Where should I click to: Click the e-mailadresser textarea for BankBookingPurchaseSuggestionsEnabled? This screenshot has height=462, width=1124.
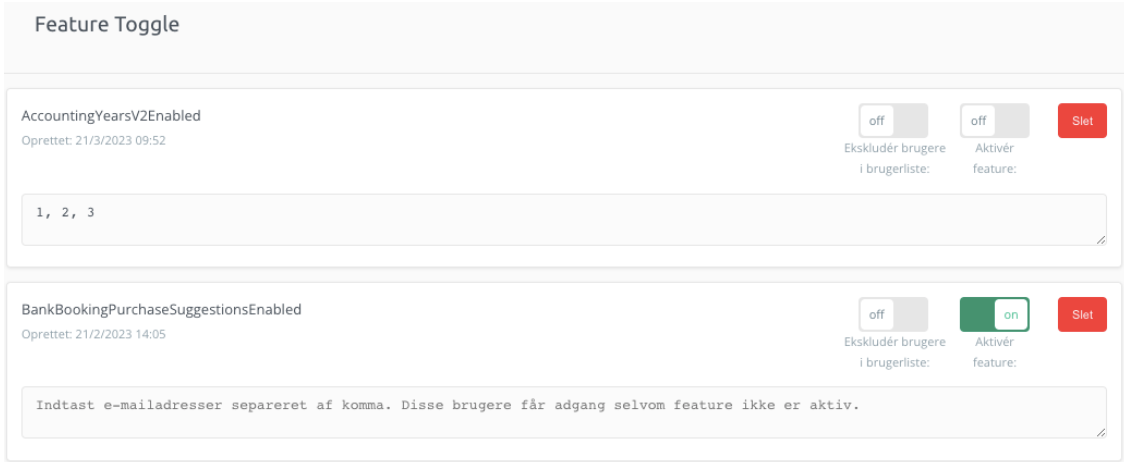tap(564, 412)
